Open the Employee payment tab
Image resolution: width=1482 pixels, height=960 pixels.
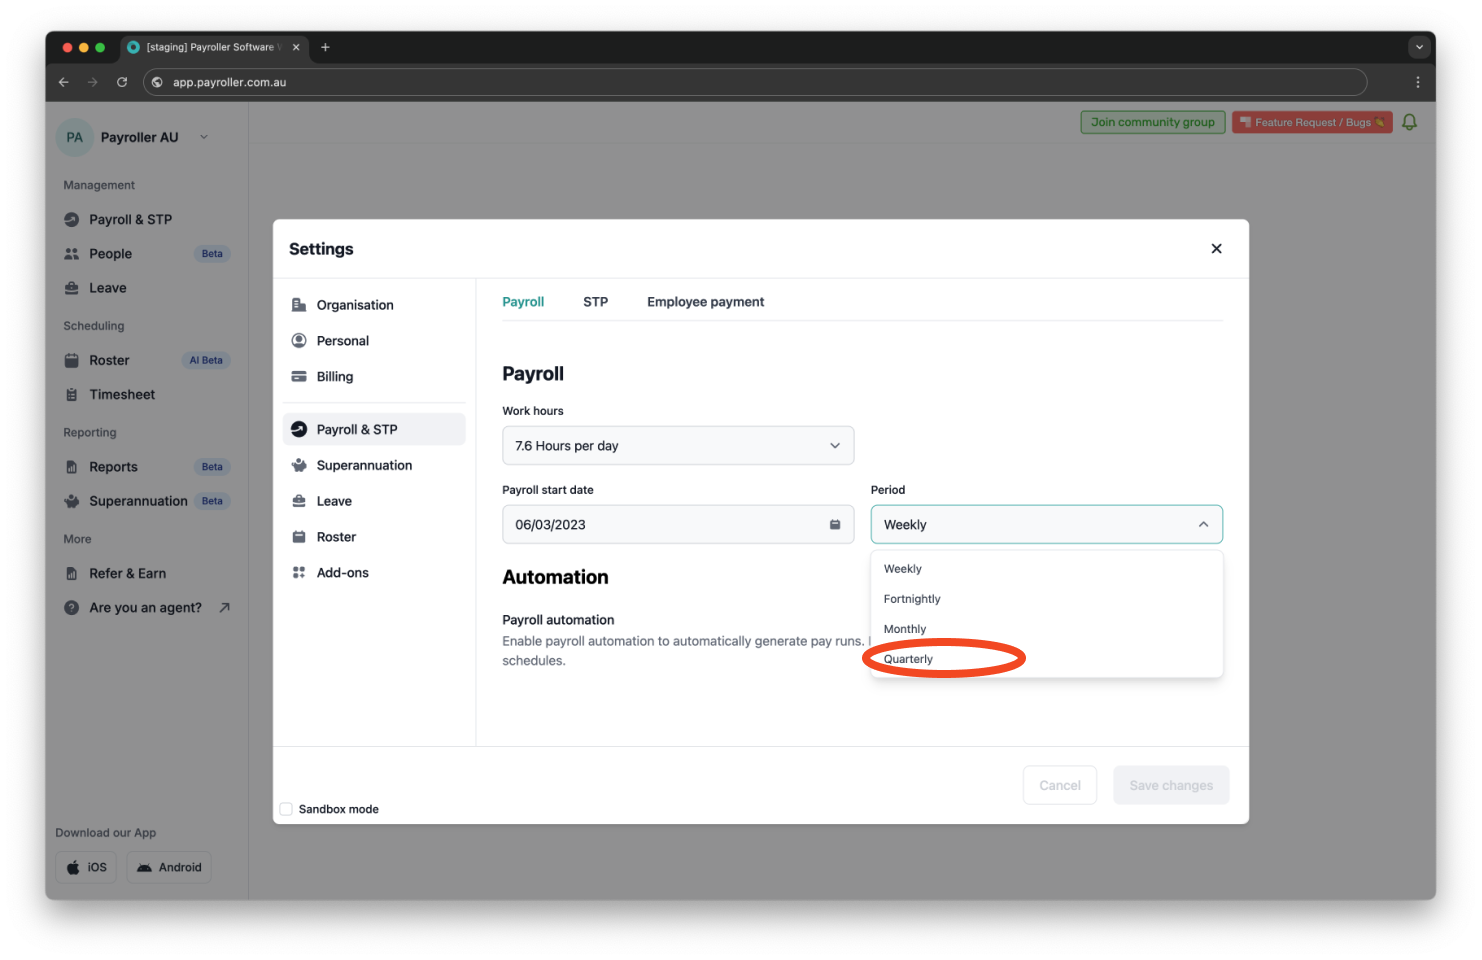(x=705, y=302)
